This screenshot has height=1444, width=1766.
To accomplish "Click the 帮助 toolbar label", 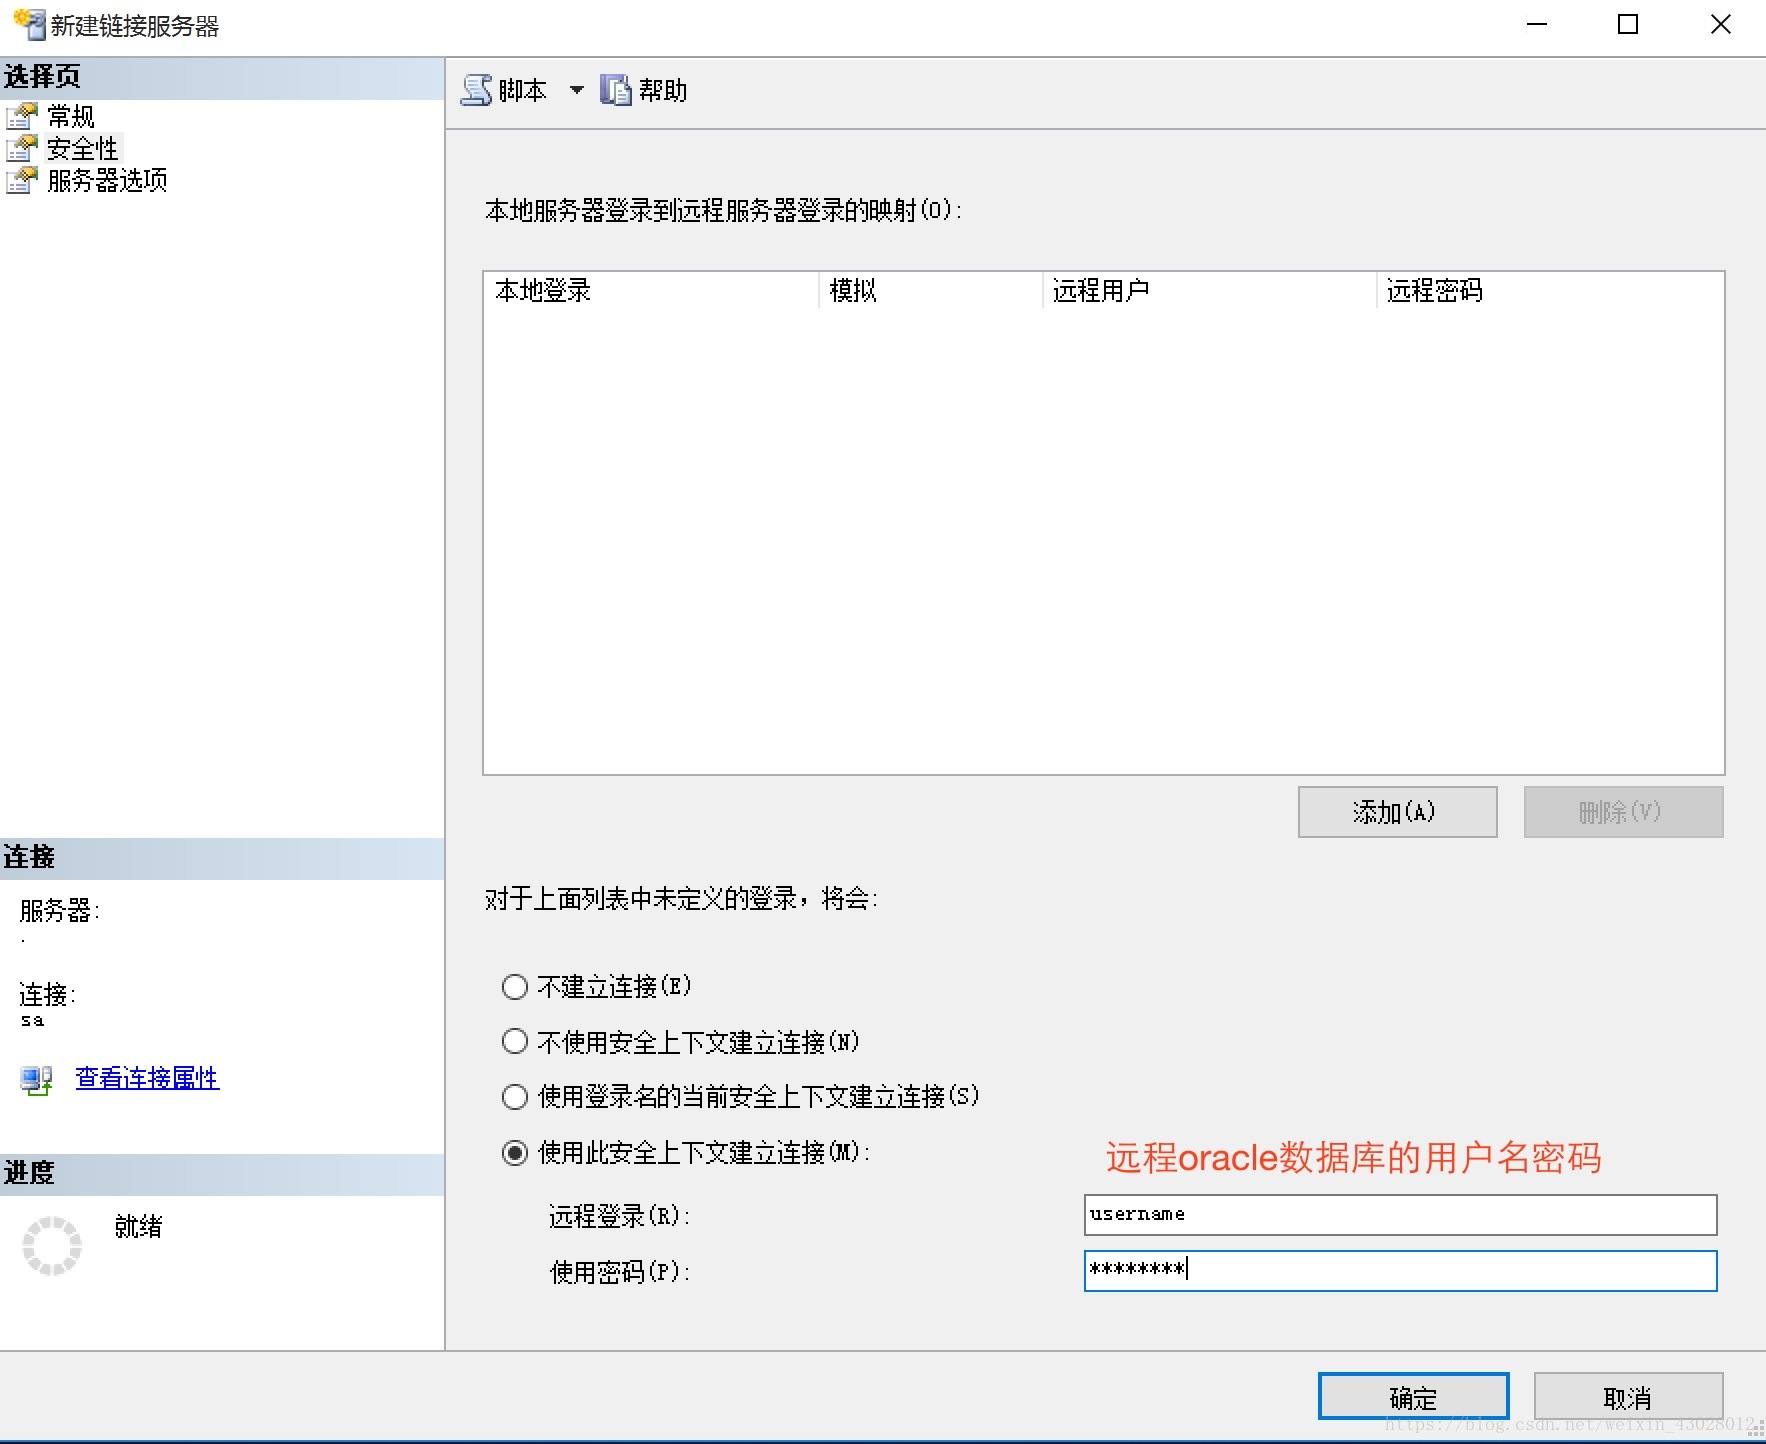I will coord(663,91).
